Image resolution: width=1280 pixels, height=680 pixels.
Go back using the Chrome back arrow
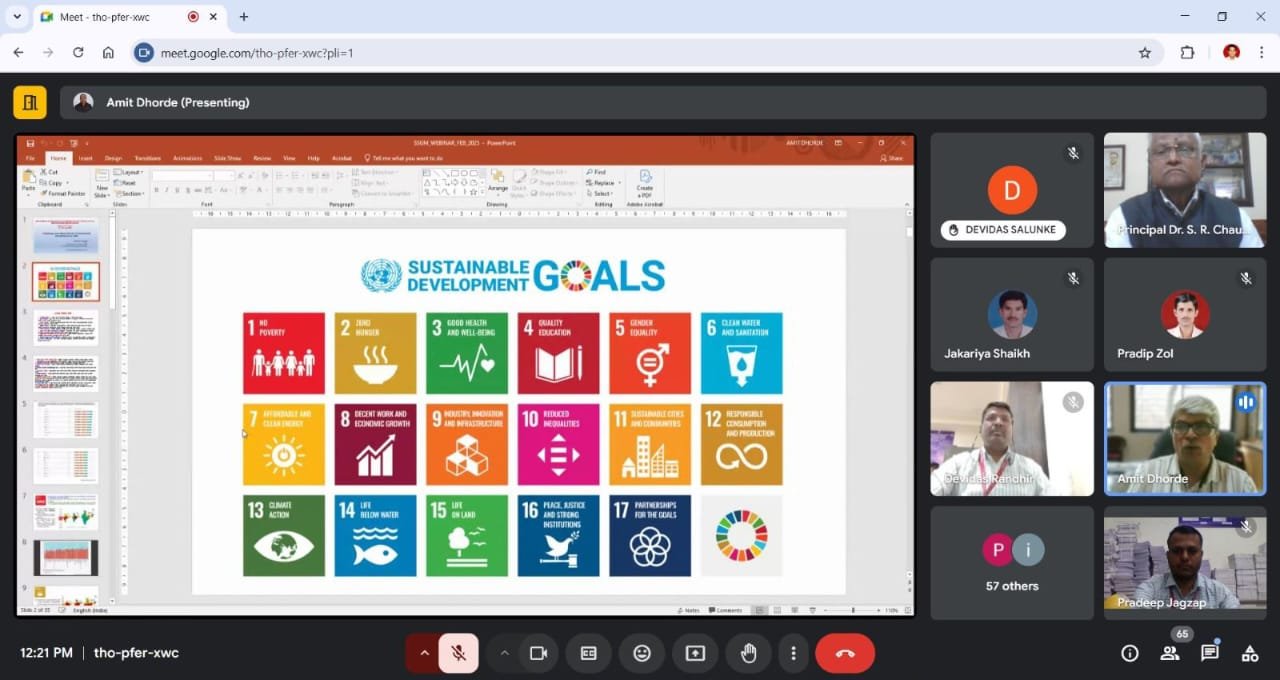pos(18,53)
